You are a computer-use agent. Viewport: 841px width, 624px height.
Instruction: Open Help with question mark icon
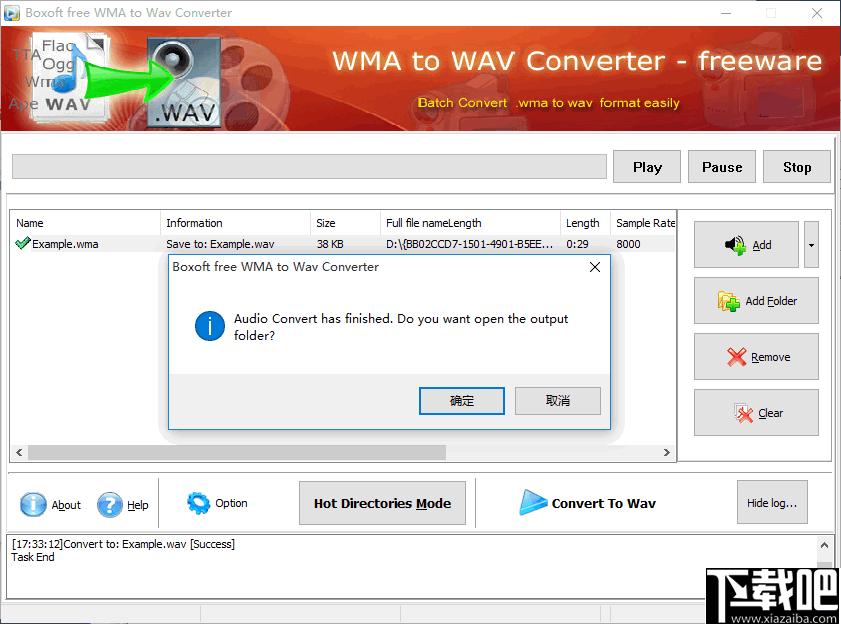click(x=110, y=504)
